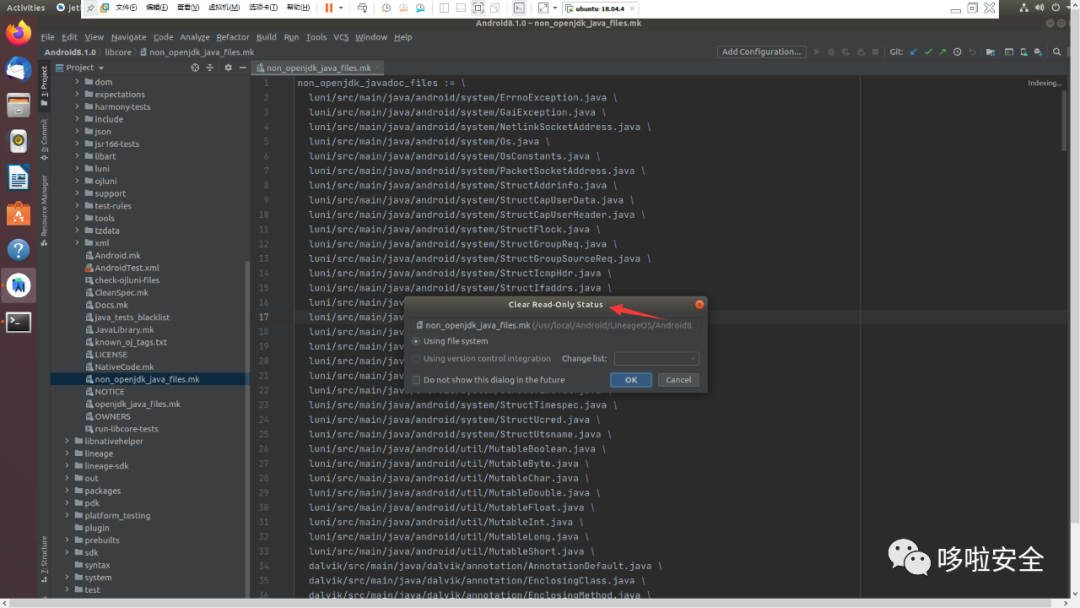Expand the libnativehelper folder
This screenshot has height=608, width=1080.
point(67,441)
